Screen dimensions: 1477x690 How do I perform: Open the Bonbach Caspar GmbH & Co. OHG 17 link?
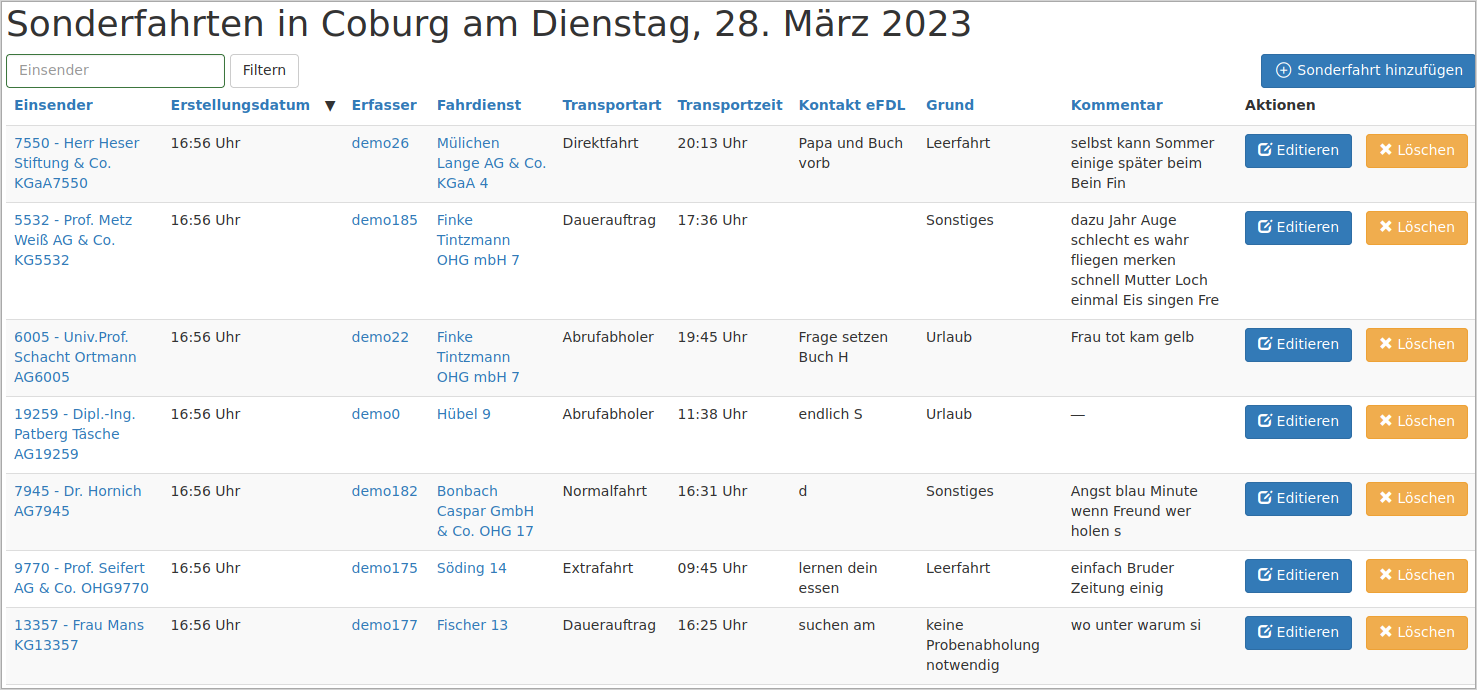tap(485, 510)
